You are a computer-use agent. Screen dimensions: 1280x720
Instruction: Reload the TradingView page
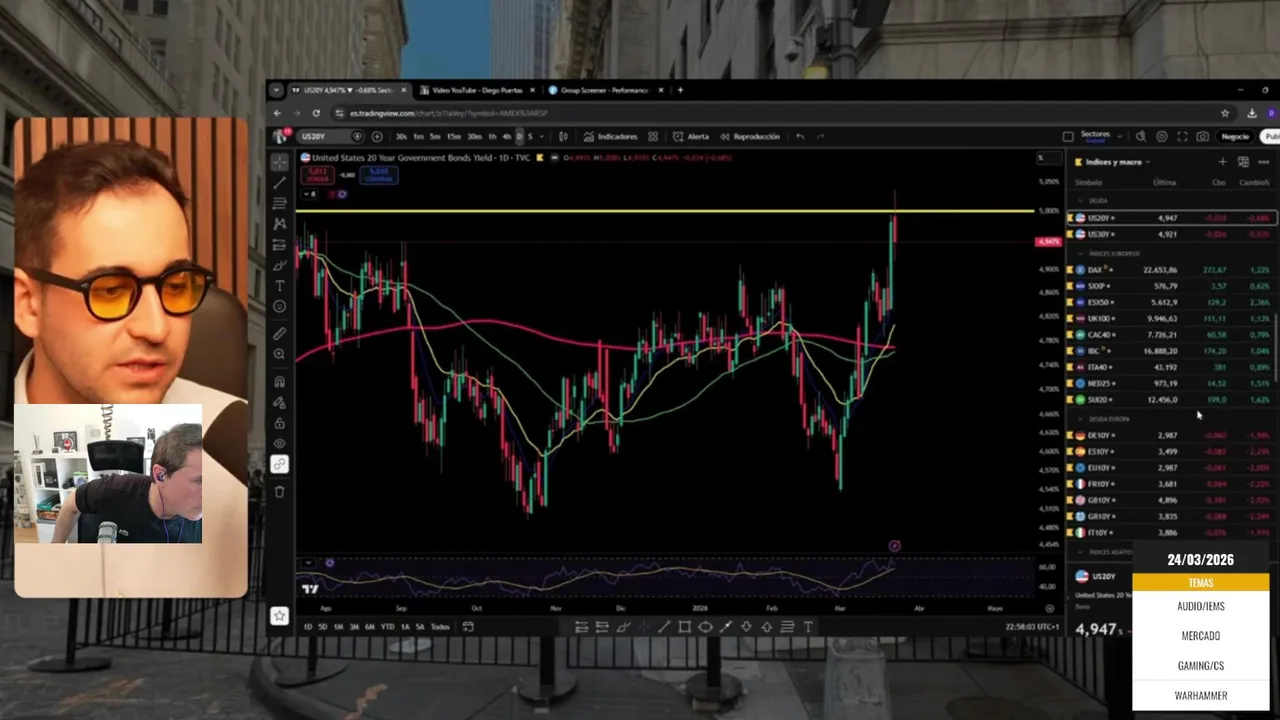316,113
